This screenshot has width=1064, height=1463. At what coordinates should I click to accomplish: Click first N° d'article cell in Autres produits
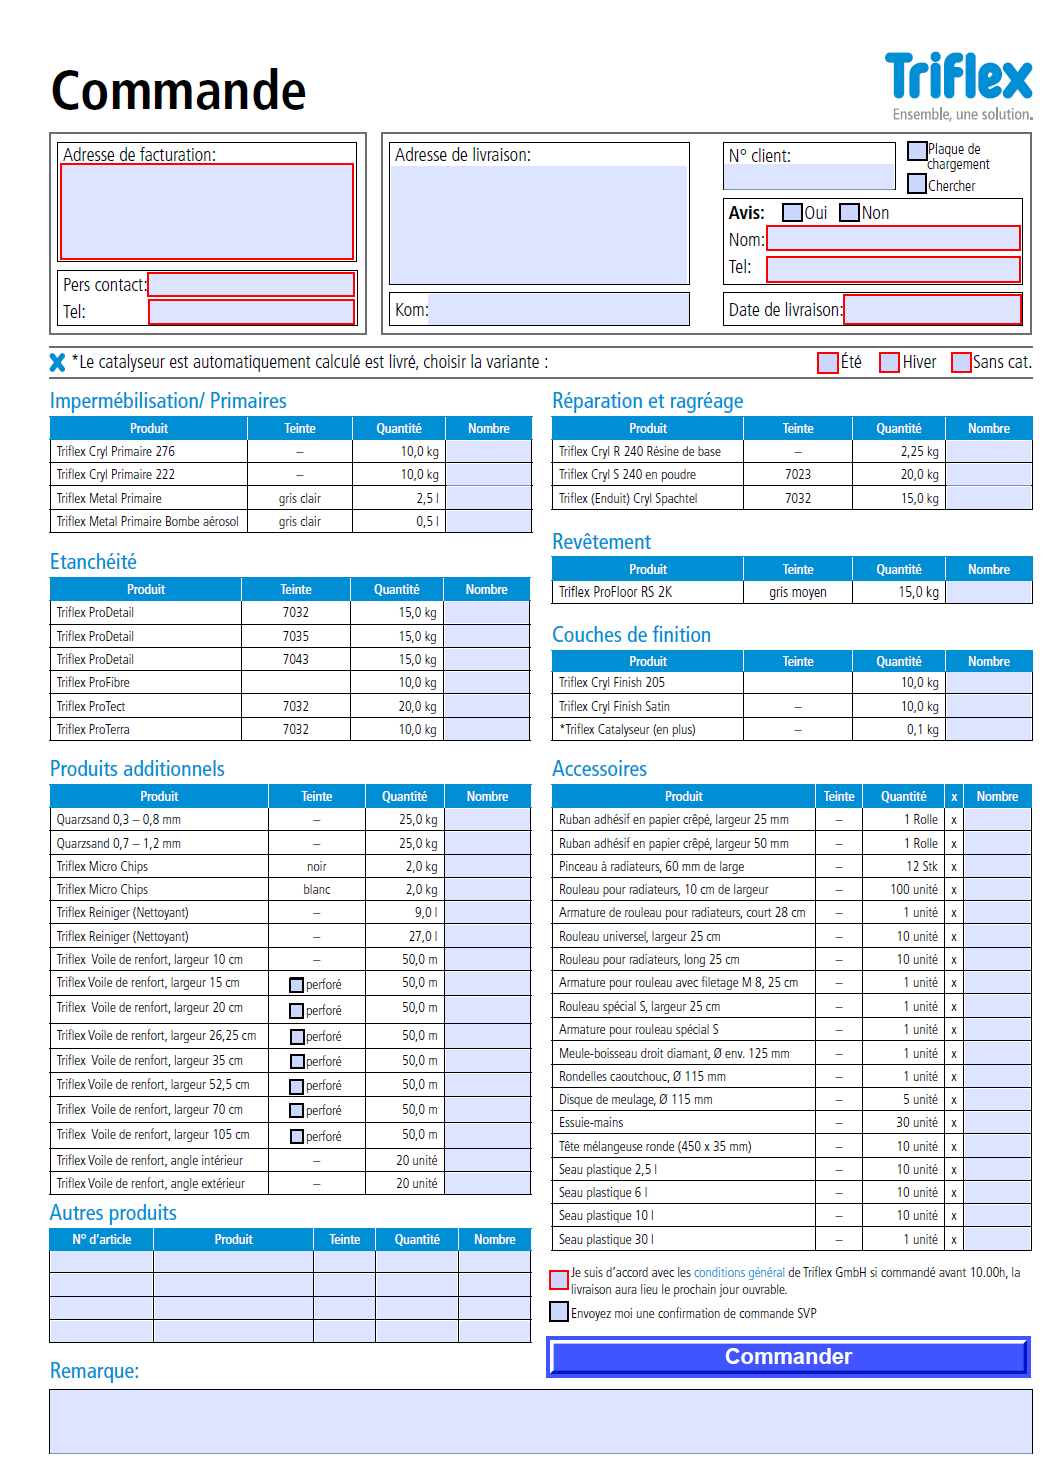pos(102,1262)
